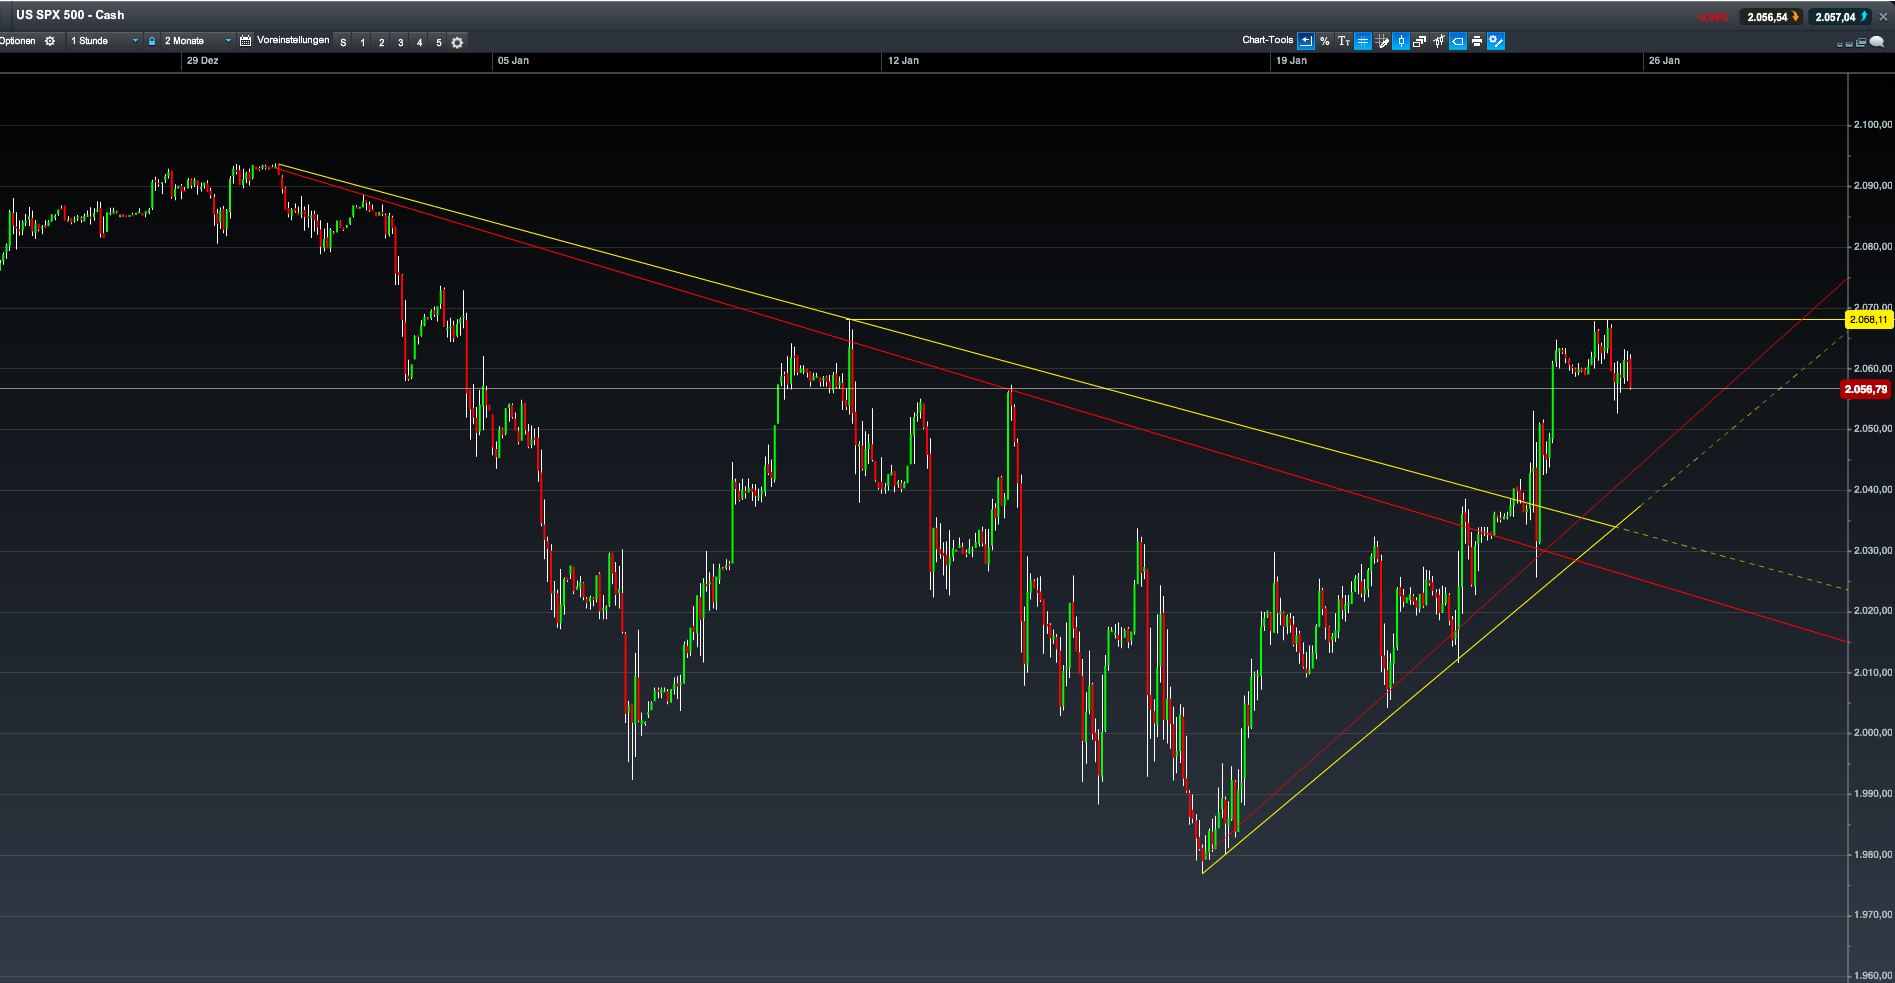Image resolution: width=1895 pixels, height=983 pixels.
Task: Click the overlapping windows icon in Chart-Tools
Action: tap(1420, 41)
